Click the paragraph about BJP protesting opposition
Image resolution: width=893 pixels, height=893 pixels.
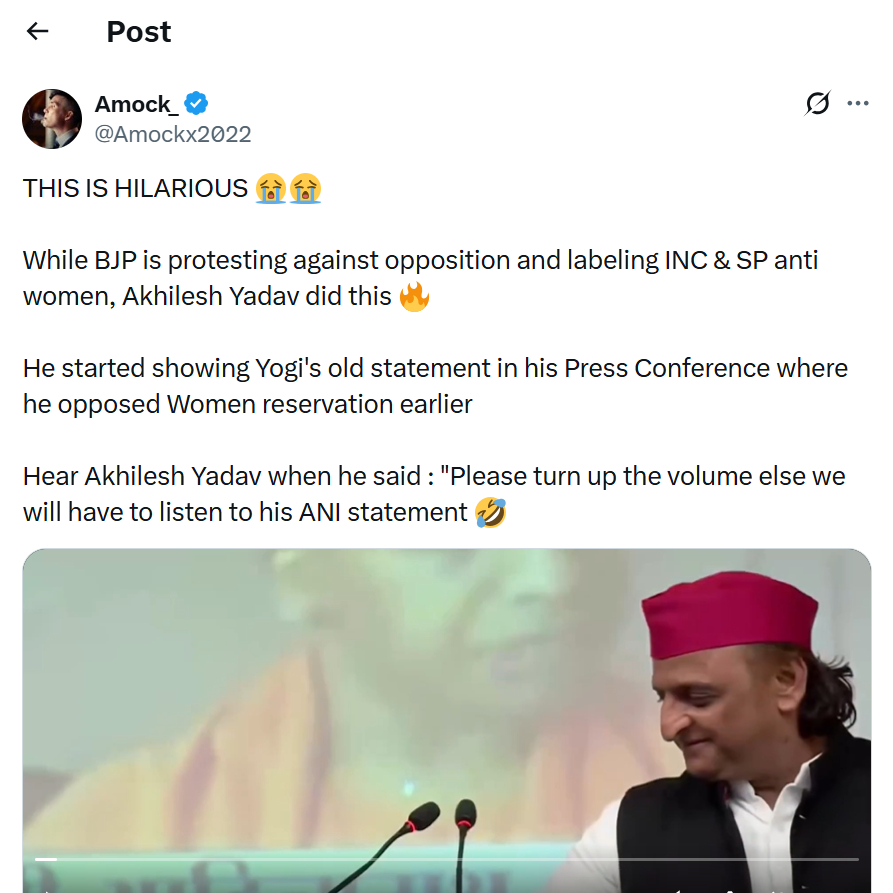[x=420, y=278]
